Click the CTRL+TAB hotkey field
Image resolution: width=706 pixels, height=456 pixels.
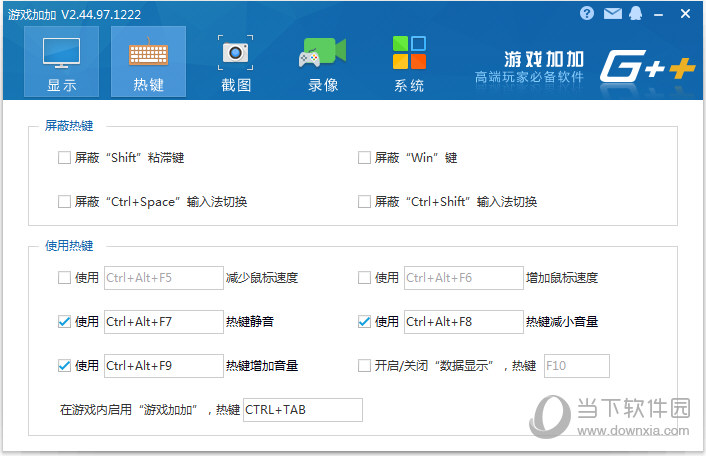pyautogui.click(x=303, y=410)
